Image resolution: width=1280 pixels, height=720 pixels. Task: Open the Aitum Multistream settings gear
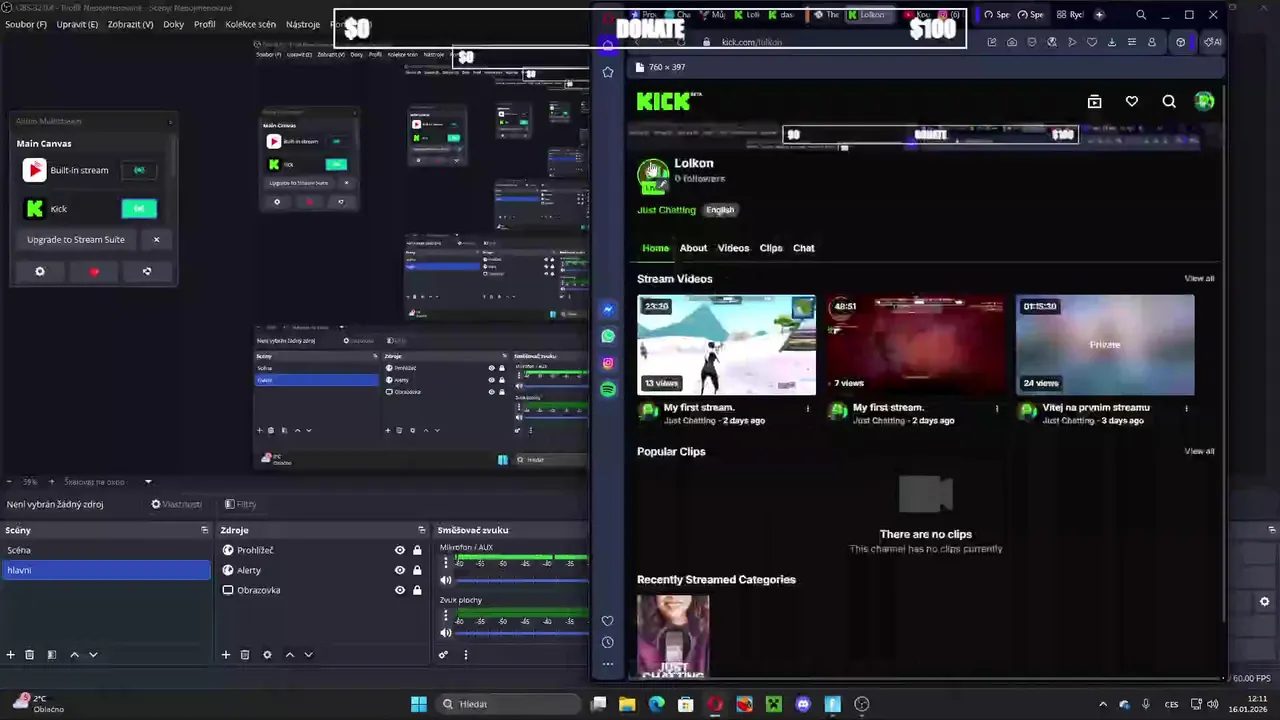40,271
